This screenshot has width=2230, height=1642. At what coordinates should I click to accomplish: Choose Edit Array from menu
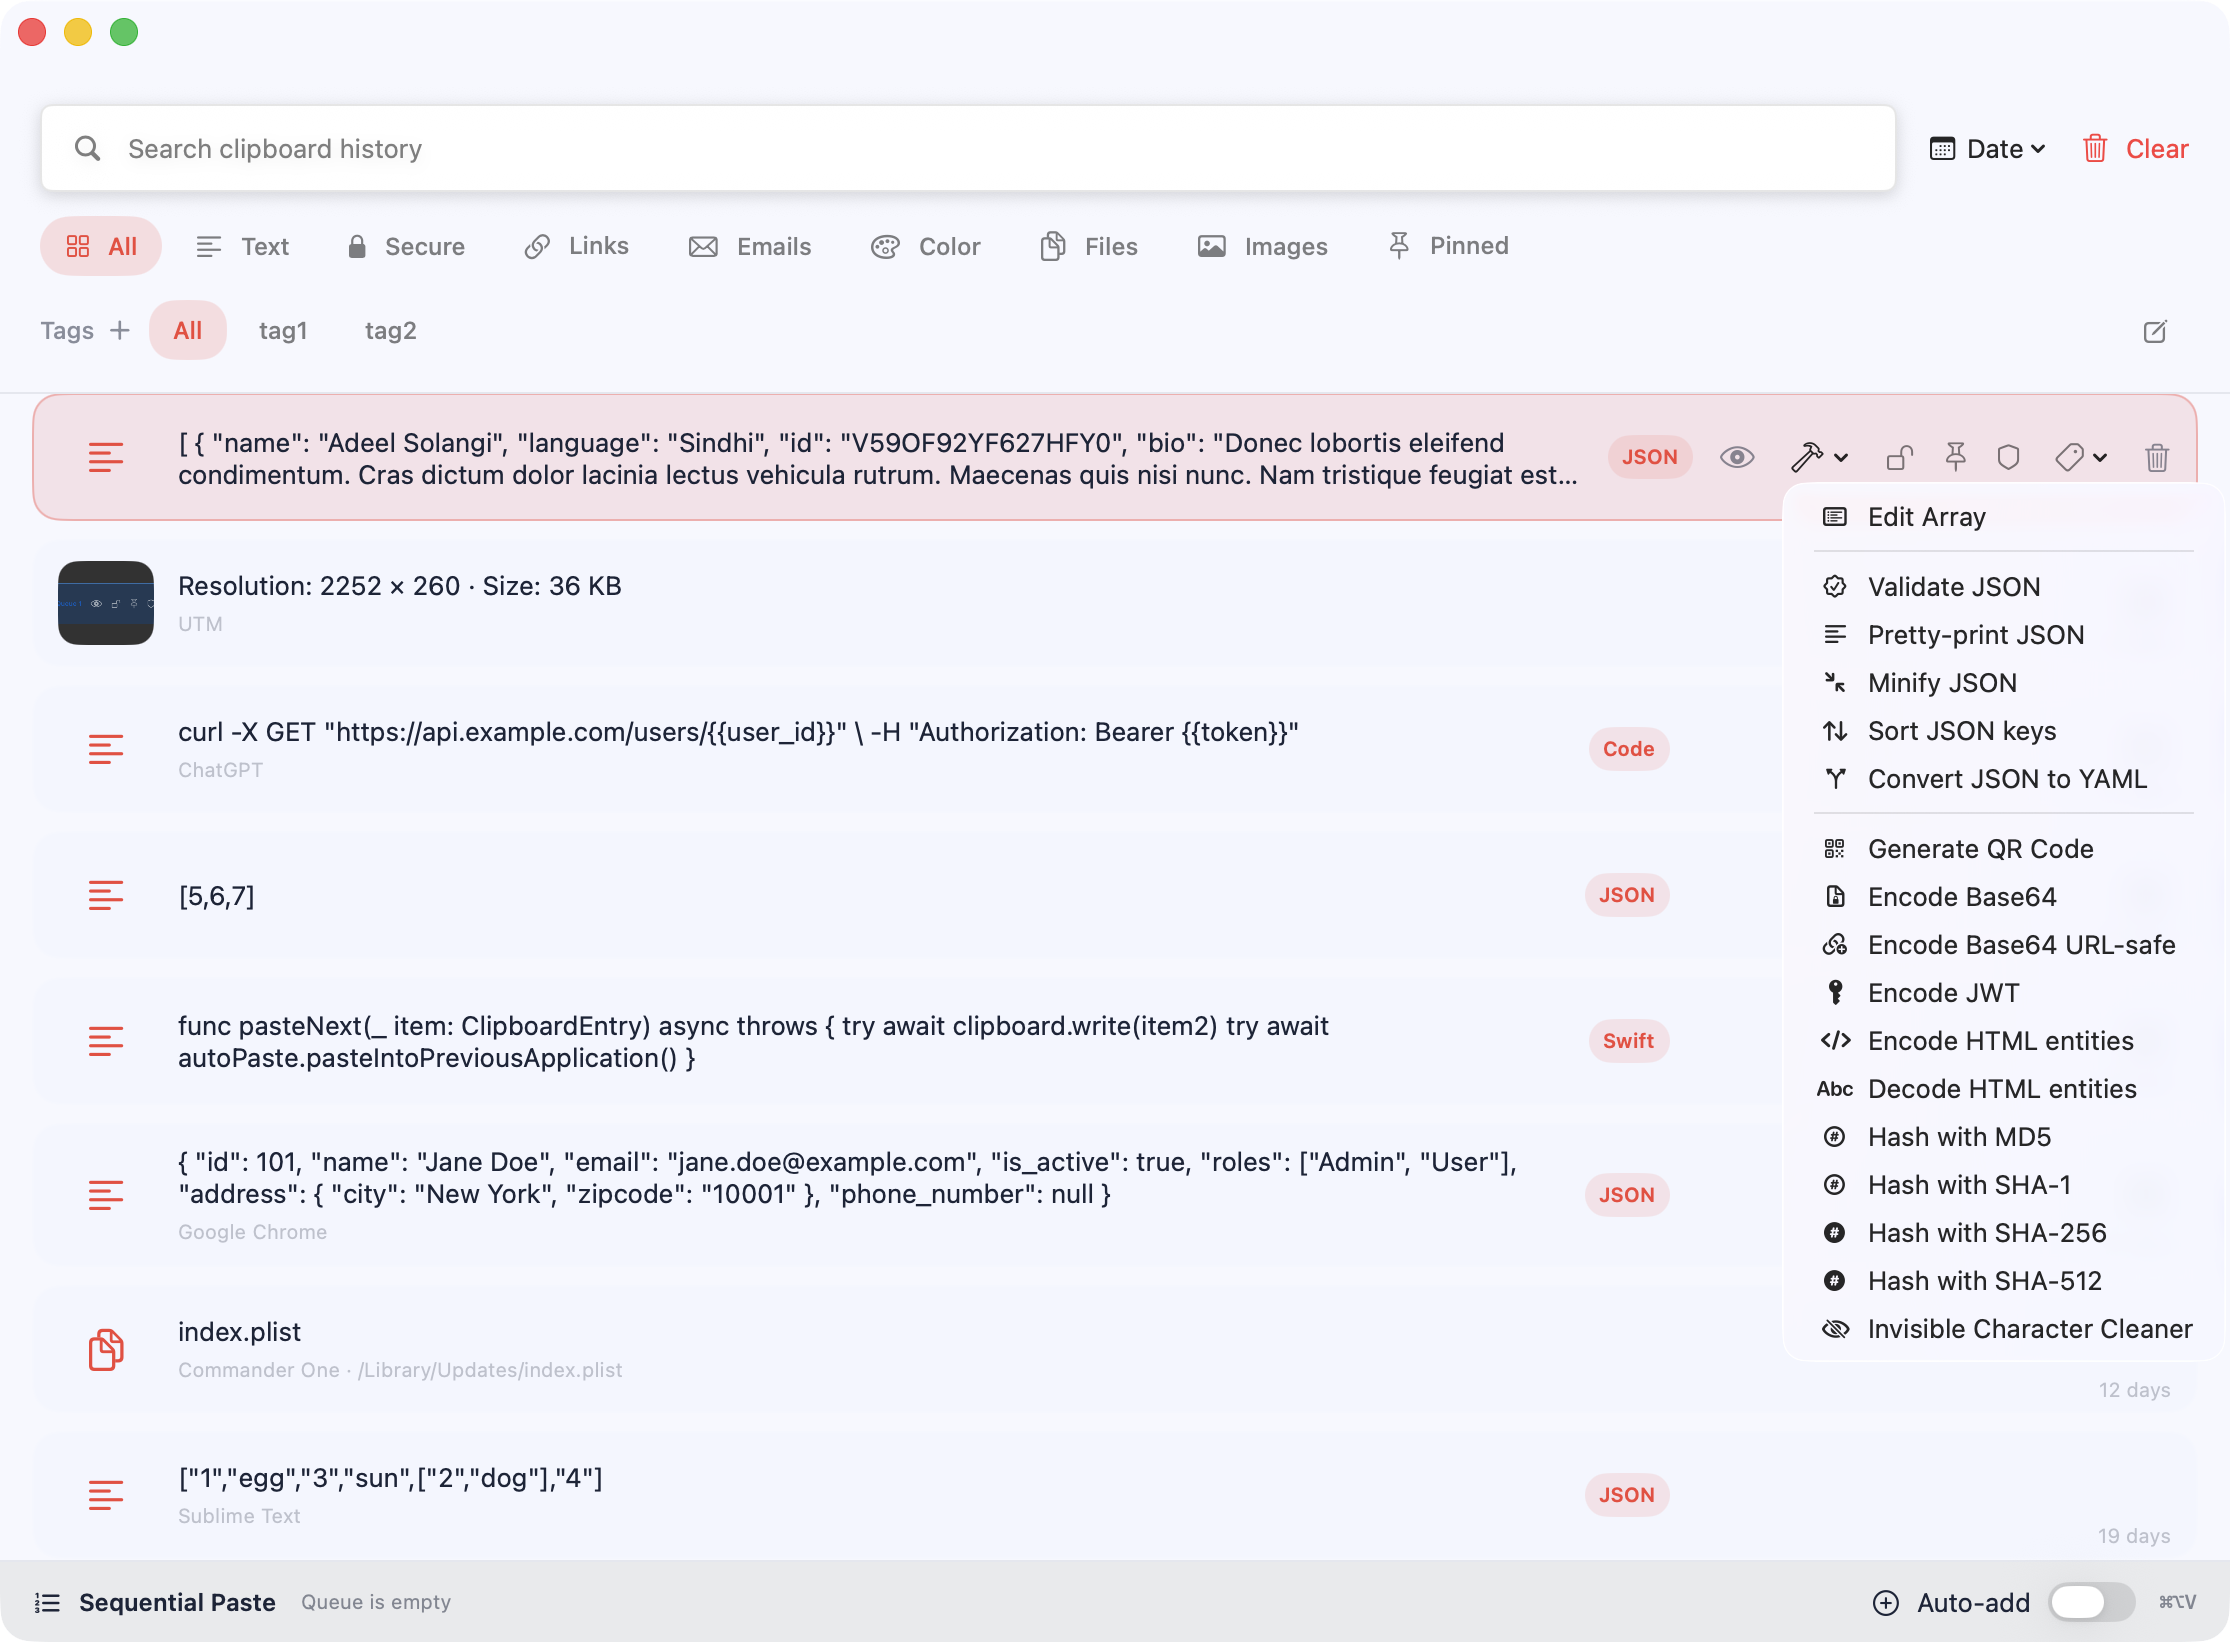[2002, 517]
